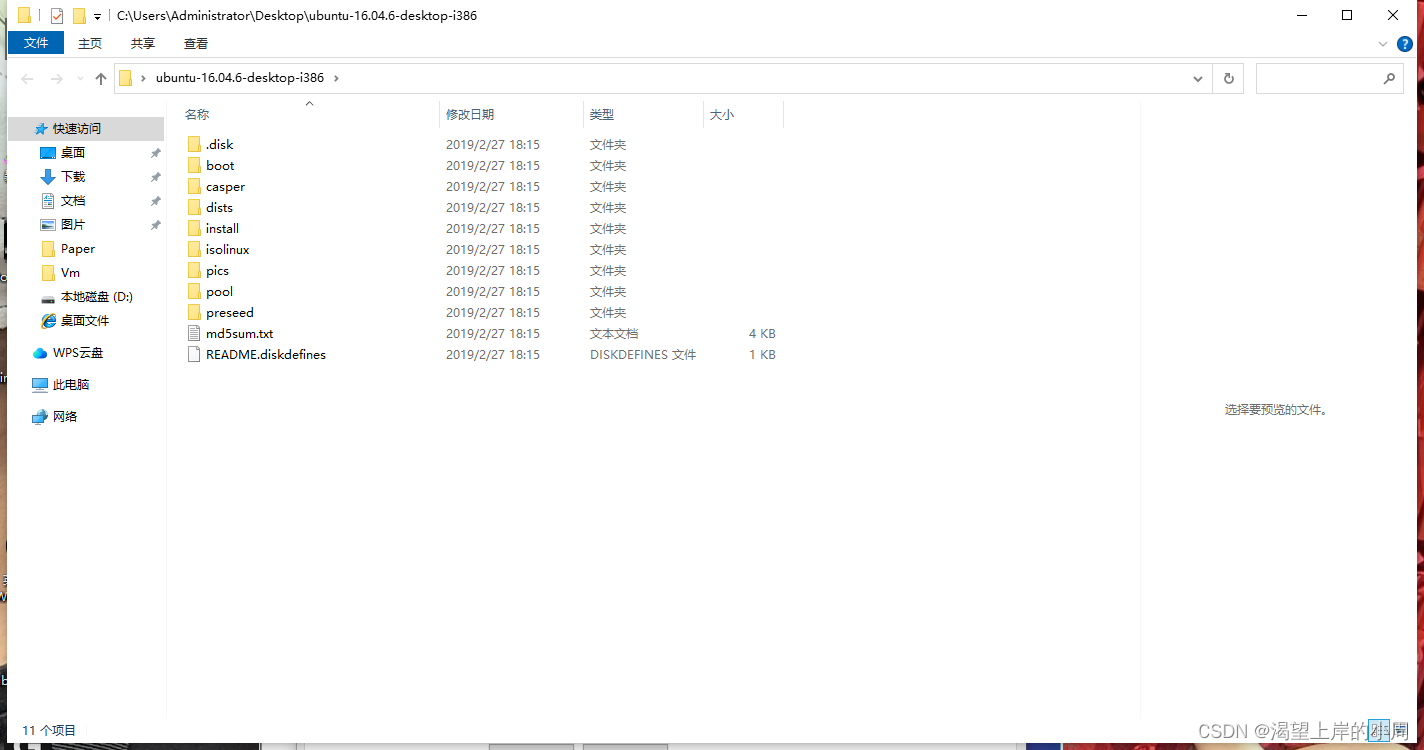Click the preseed folder name
Viewport: 1424px width, 750px height.
coord(230,312)
